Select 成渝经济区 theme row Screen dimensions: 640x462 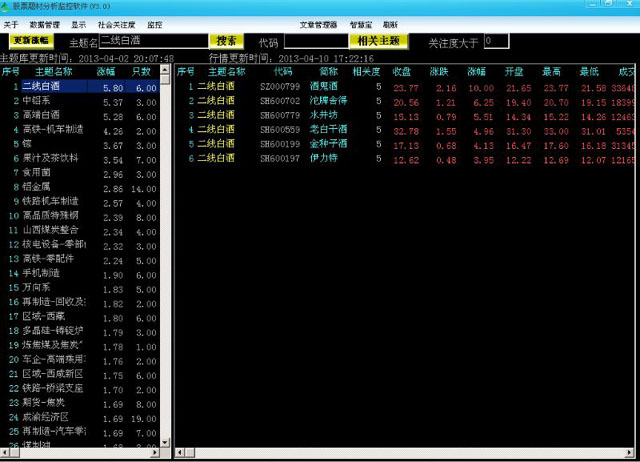pyautogui.click(x=80, y=418)
